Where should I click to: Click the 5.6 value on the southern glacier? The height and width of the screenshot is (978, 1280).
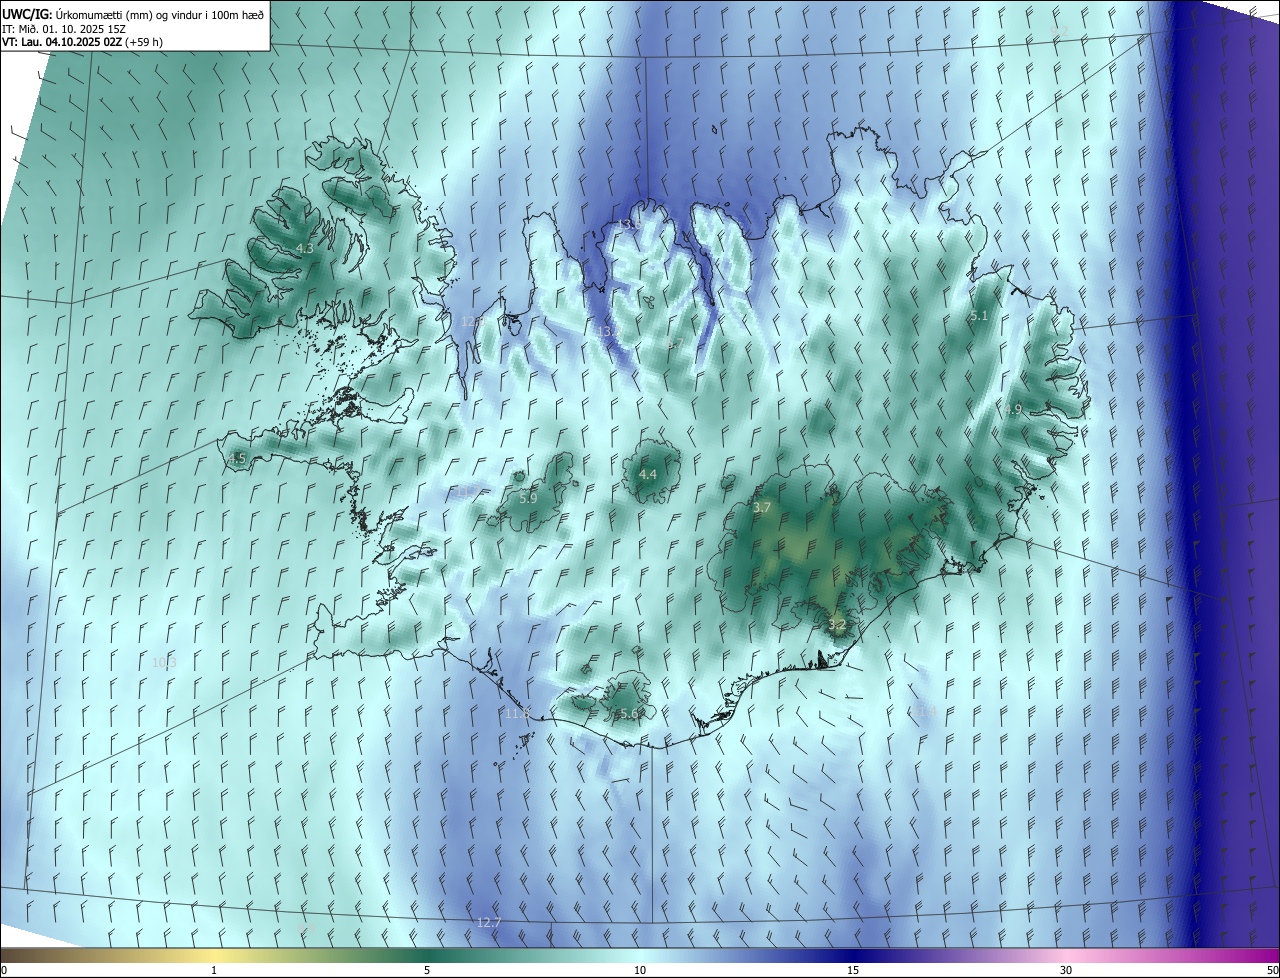[x=629, y=714]
